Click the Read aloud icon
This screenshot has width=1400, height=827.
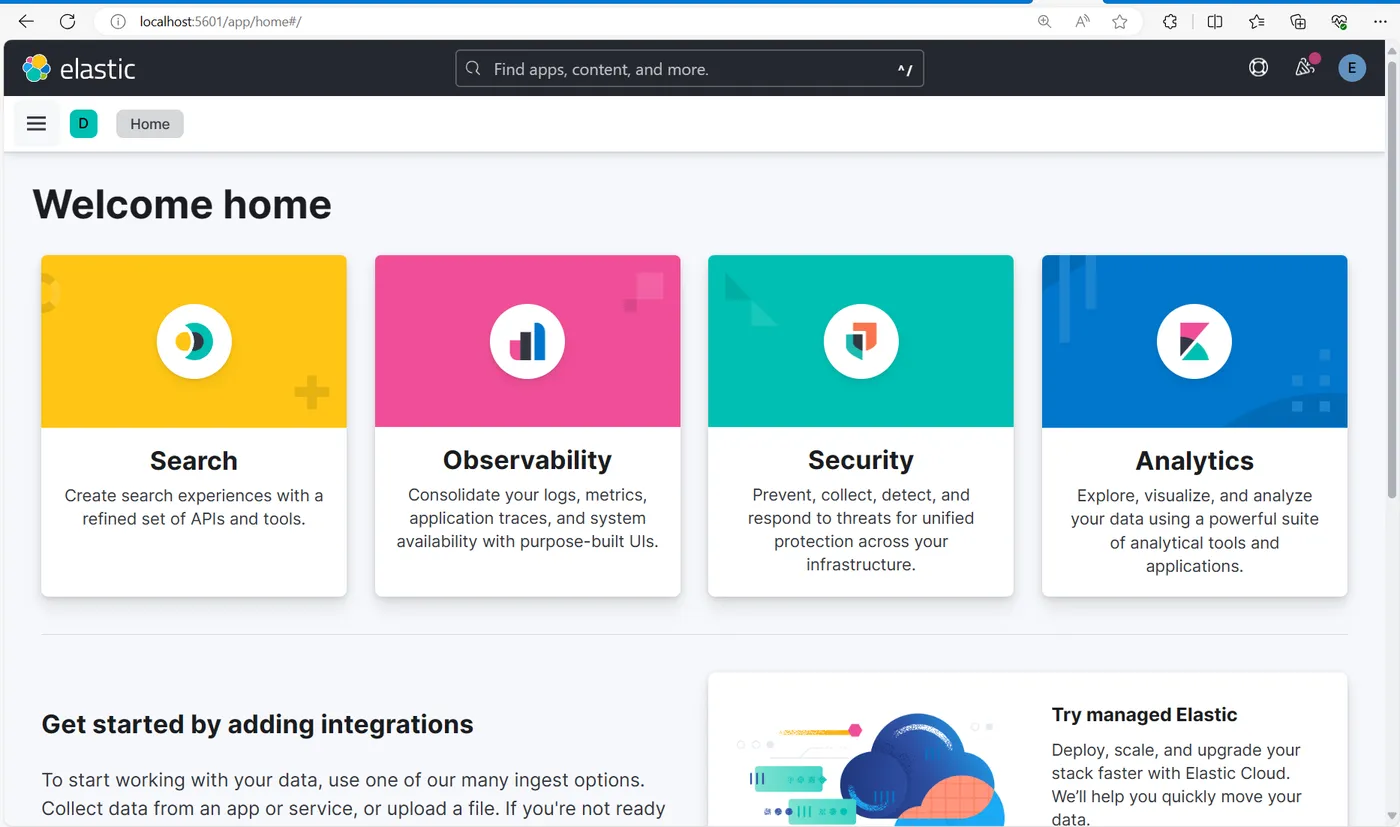pyautogui.click(x=1083, y=21)
